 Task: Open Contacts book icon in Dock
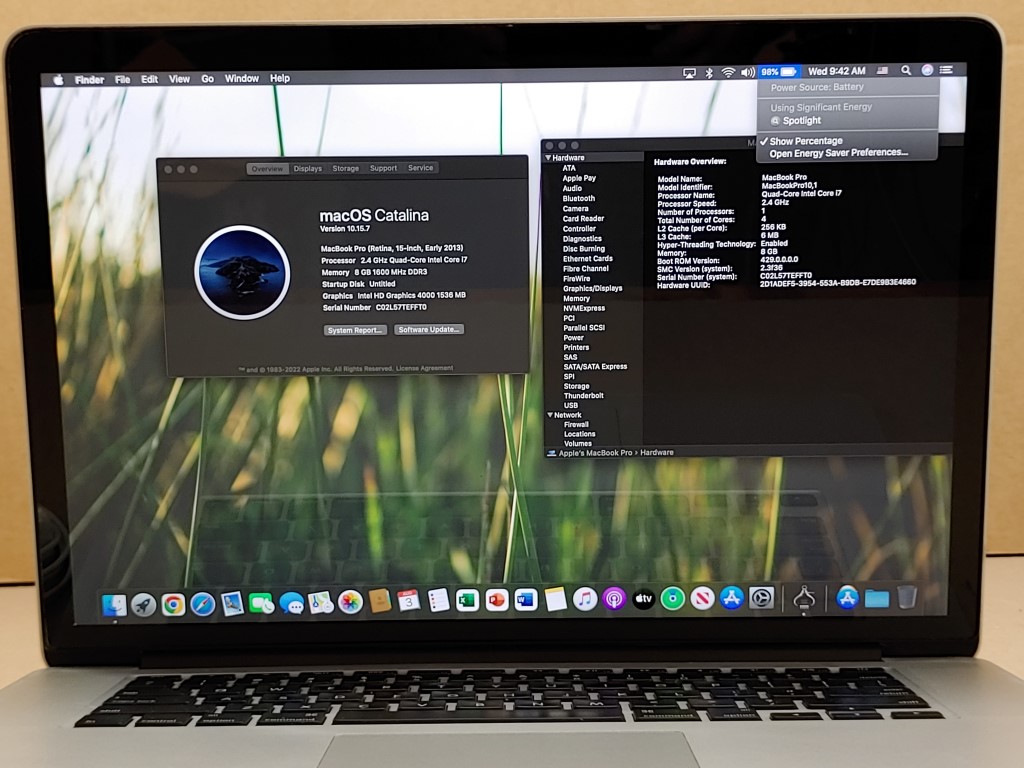tap(379, 601)
